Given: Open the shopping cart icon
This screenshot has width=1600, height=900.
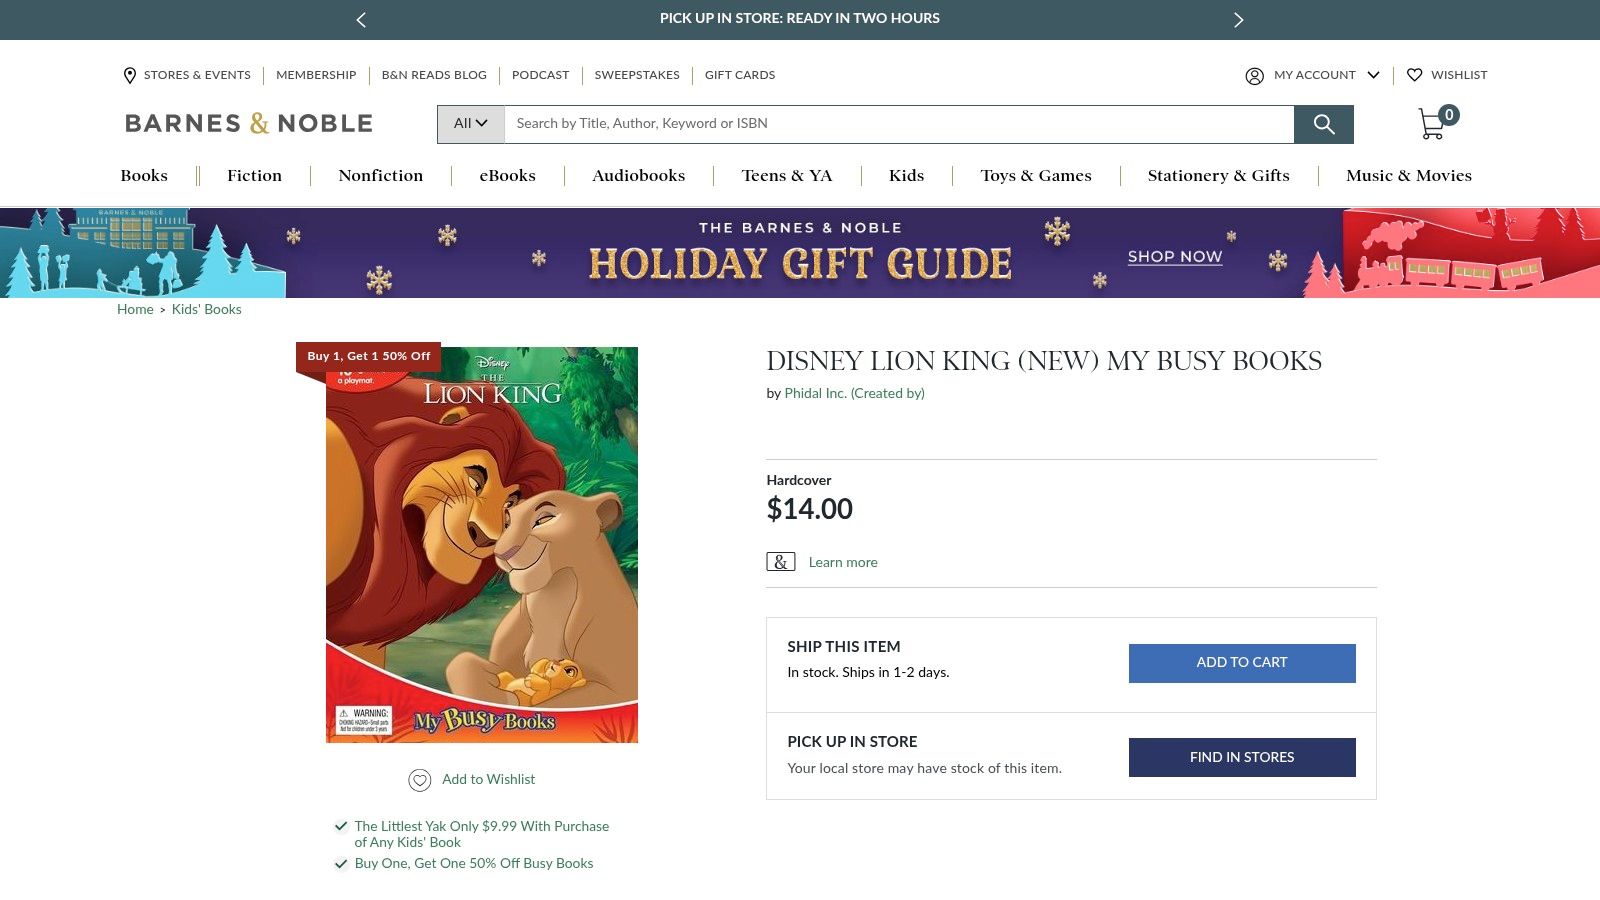Looking at the screenshot, I should pyautogui.click(x=1432, y=122).
